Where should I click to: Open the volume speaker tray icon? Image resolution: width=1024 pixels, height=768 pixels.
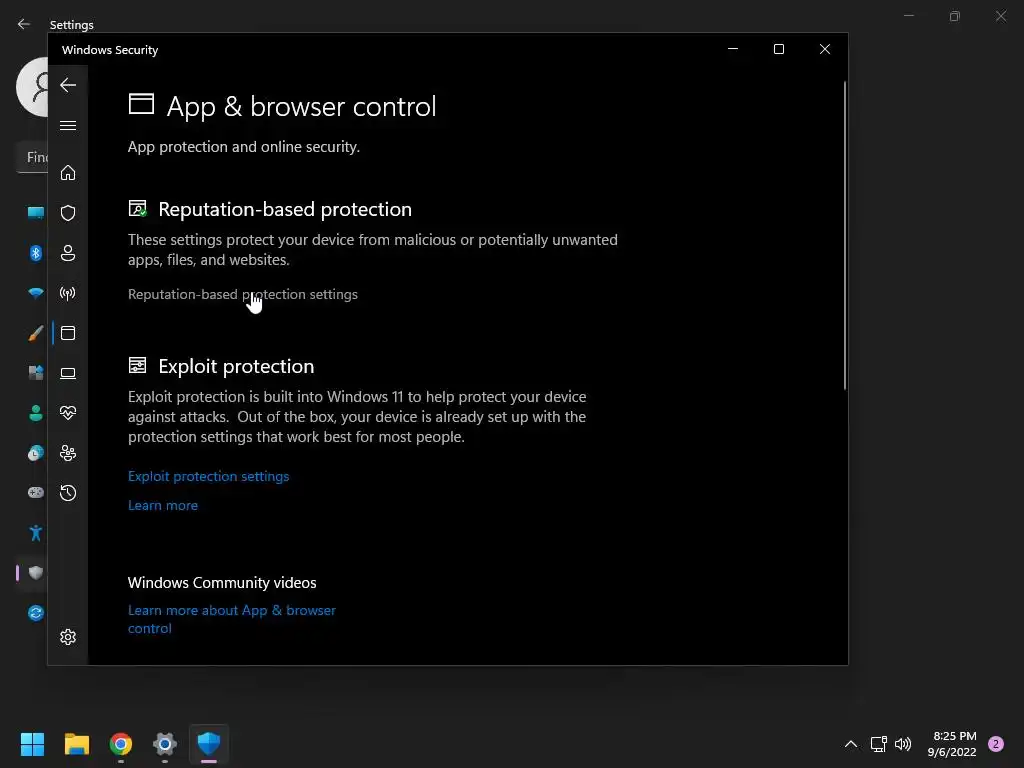[x=903, y=744]
